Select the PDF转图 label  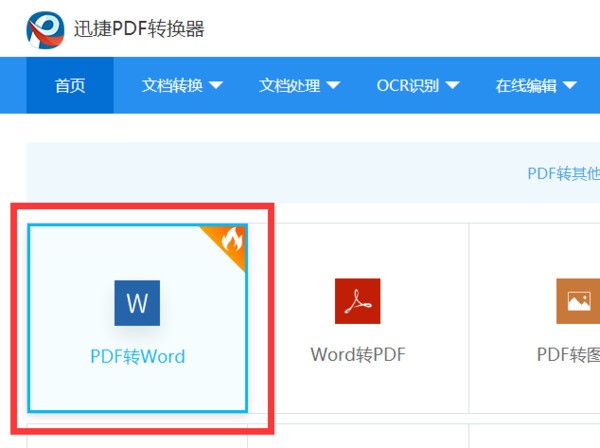click(x=567, y=354)
